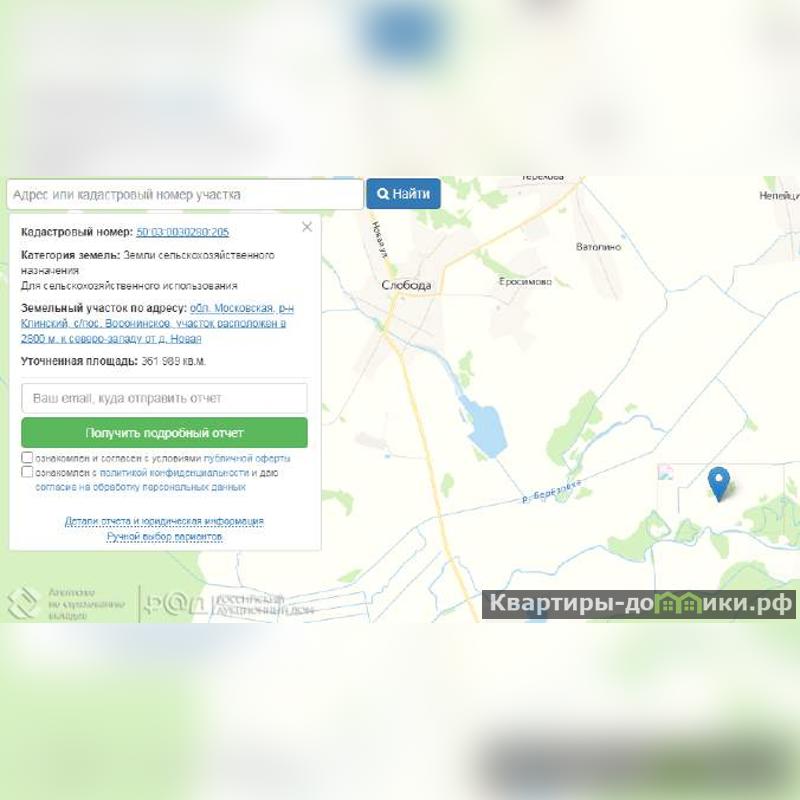Close the cadastral info panel

pos(307,227)
